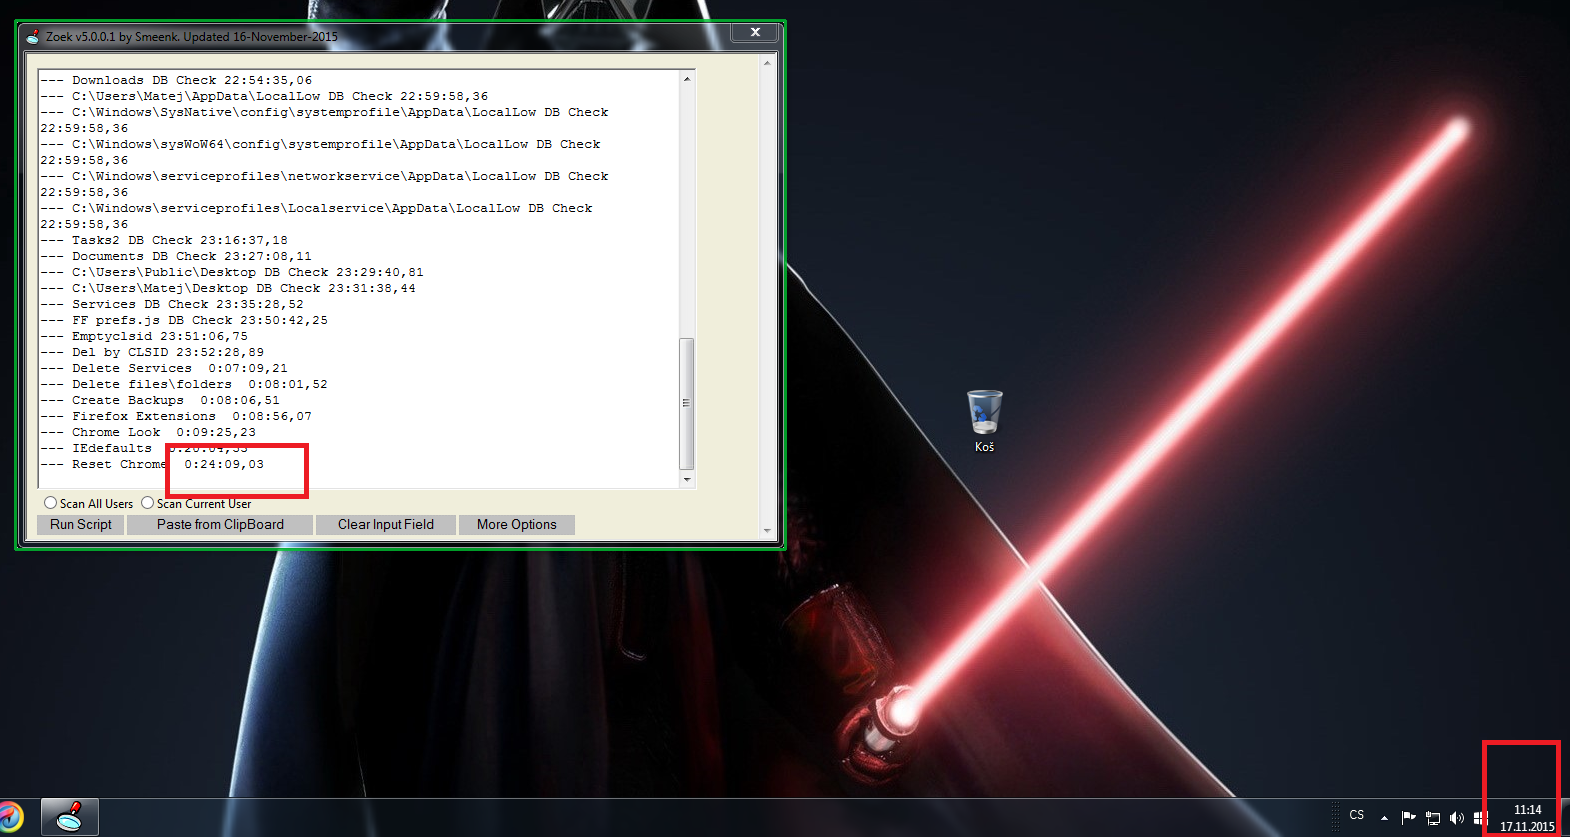Viewport: 1570px width, 837px height.
Task: Open More Options button
Action: point(516,524)
